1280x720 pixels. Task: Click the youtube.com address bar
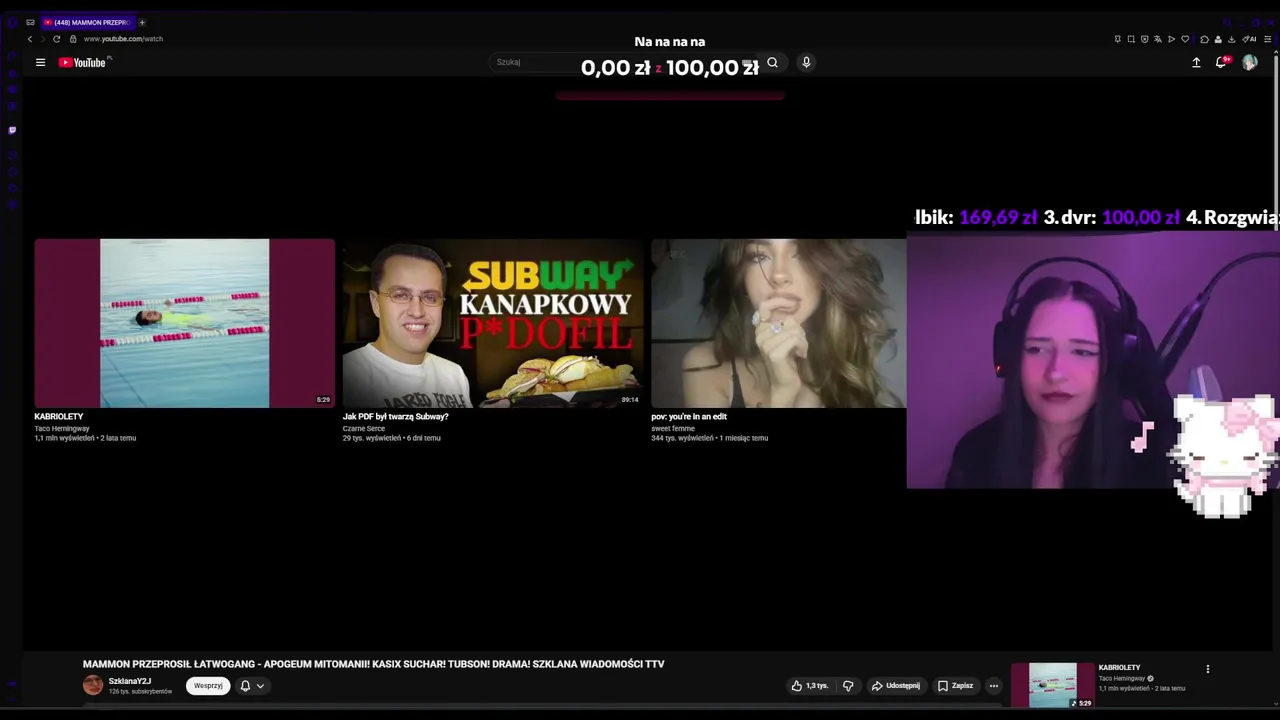tap(123, 39)
